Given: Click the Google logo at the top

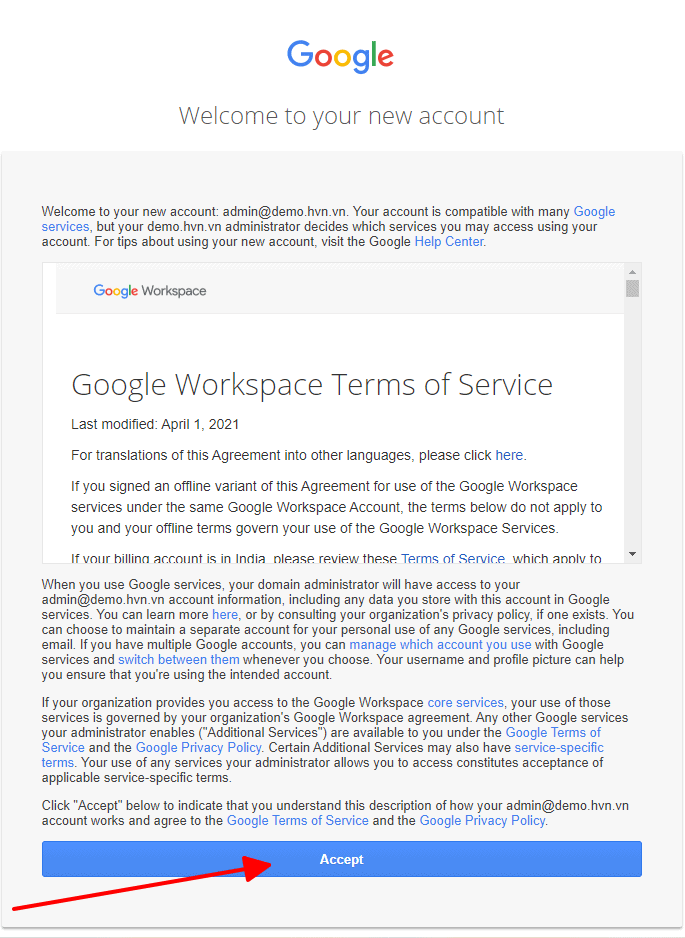Looking at the screenshot, I should [340, 56].
